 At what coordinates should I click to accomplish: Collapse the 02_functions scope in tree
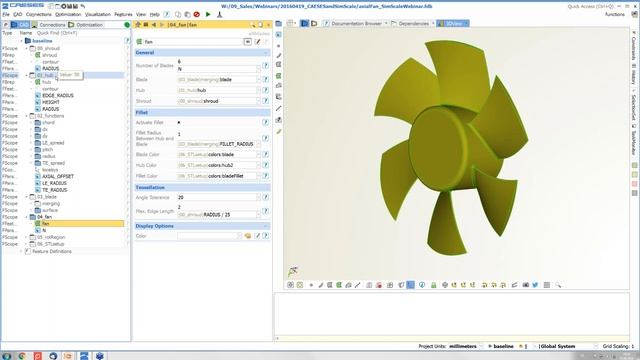pyautogui.click(x=27, y=116)
